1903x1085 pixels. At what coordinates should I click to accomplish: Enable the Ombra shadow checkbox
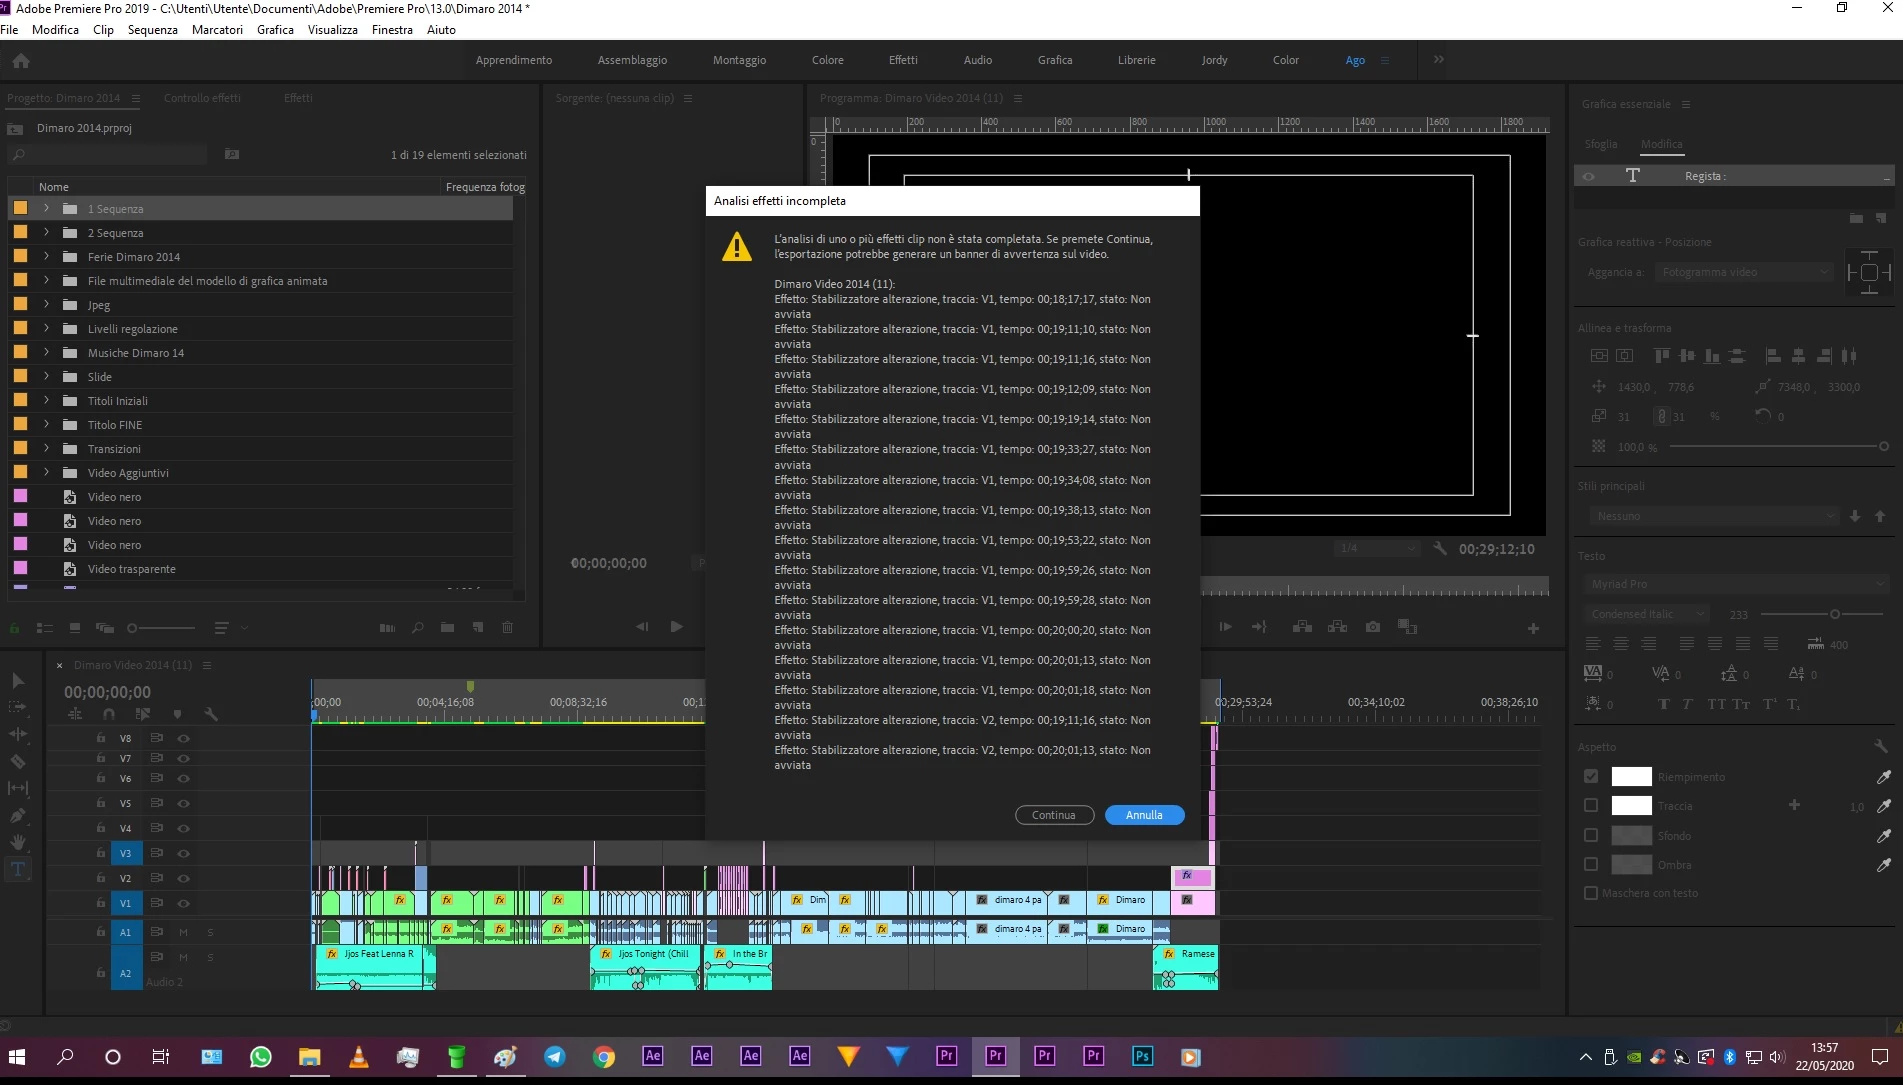pyautogui.click(x=1591, y=864)
